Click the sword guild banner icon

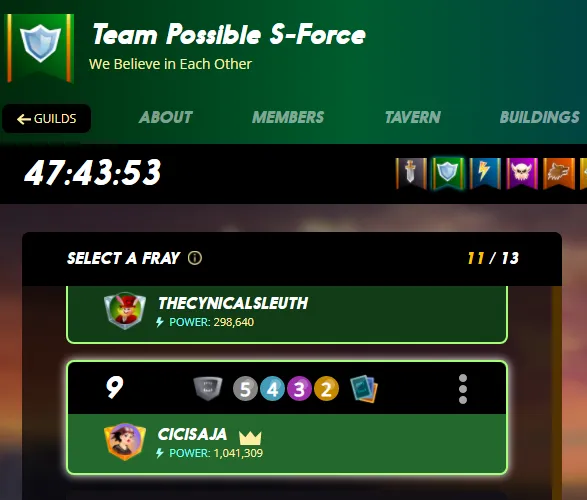411,174
